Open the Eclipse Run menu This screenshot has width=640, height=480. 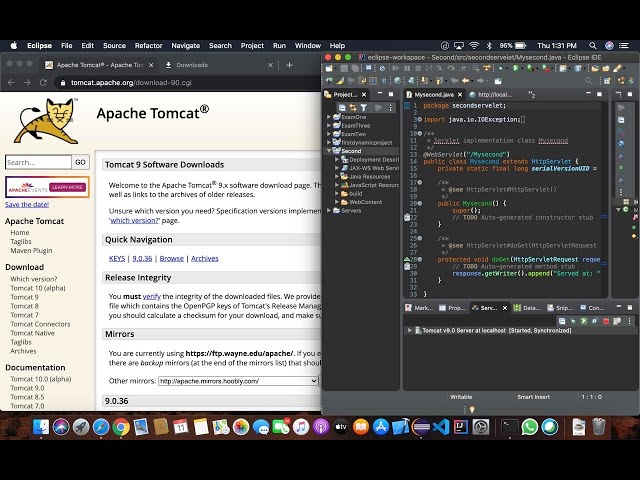point(279,46)
